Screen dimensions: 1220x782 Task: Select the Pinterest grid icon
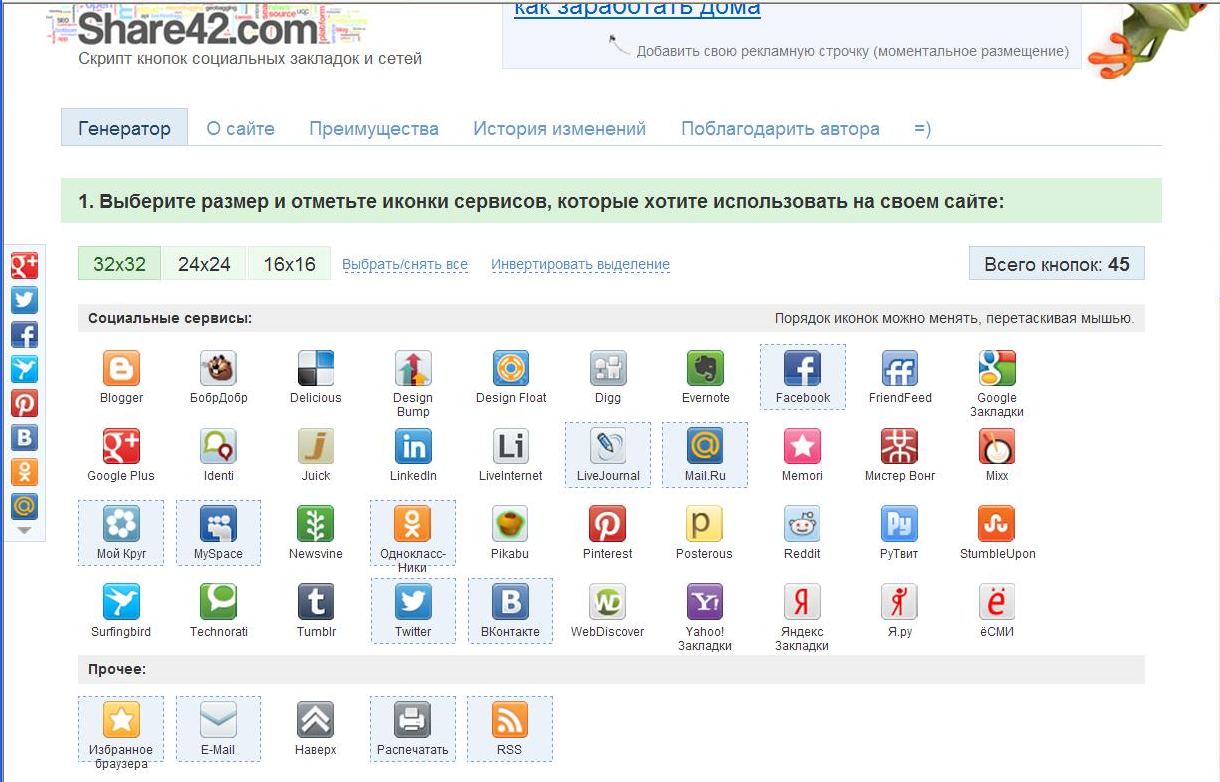[x=608, y=524]
